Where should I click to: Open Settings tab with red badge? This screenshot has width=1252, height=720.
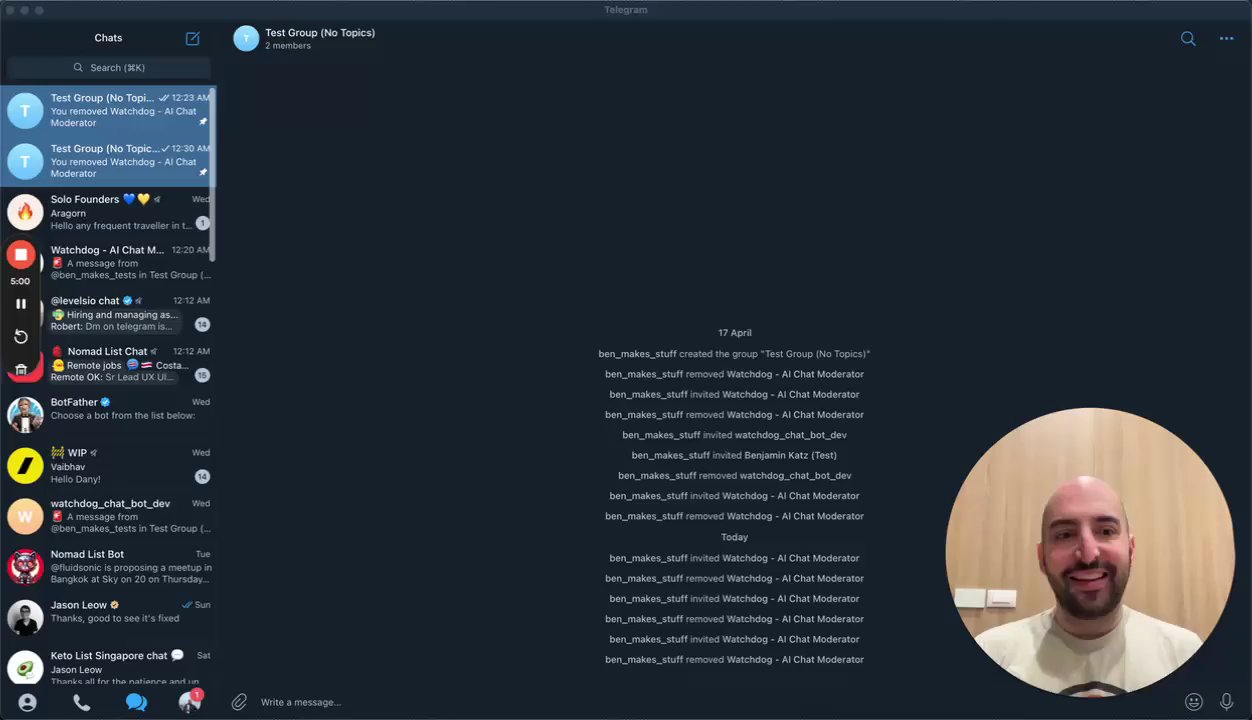190,702
